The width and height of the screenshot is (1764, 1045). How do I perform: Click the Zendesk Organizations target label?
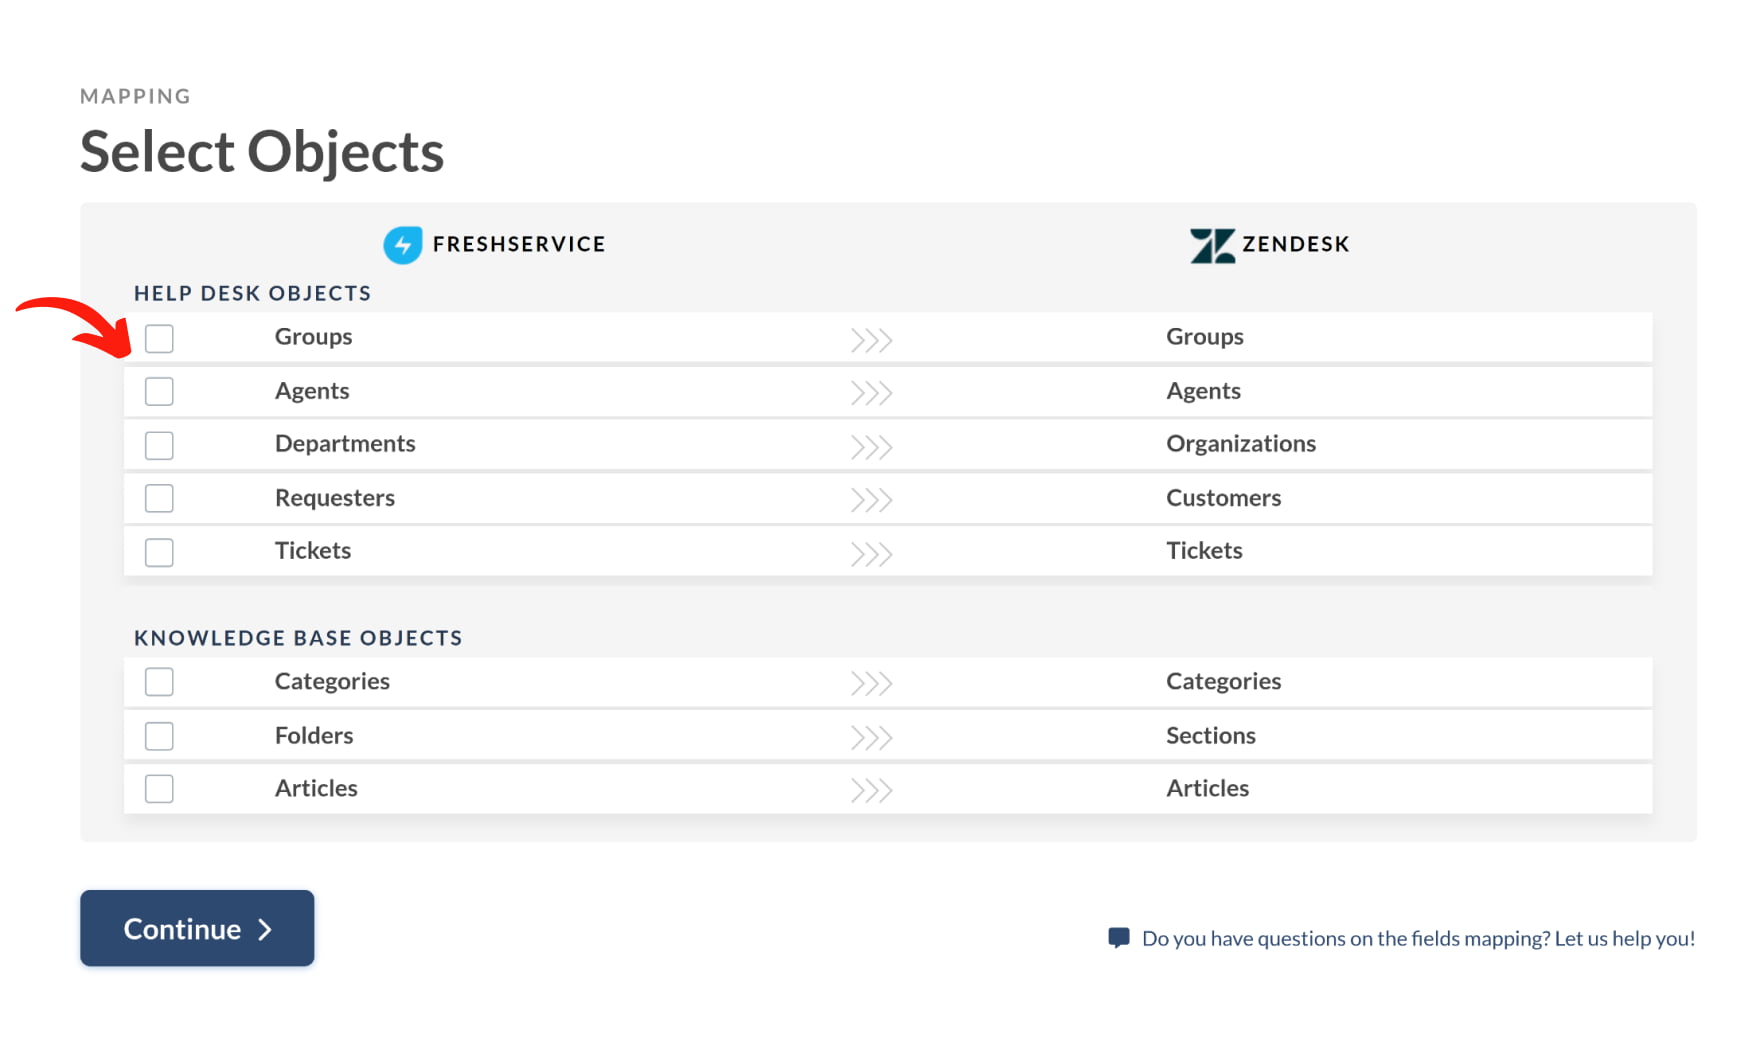click(1241, 444)
